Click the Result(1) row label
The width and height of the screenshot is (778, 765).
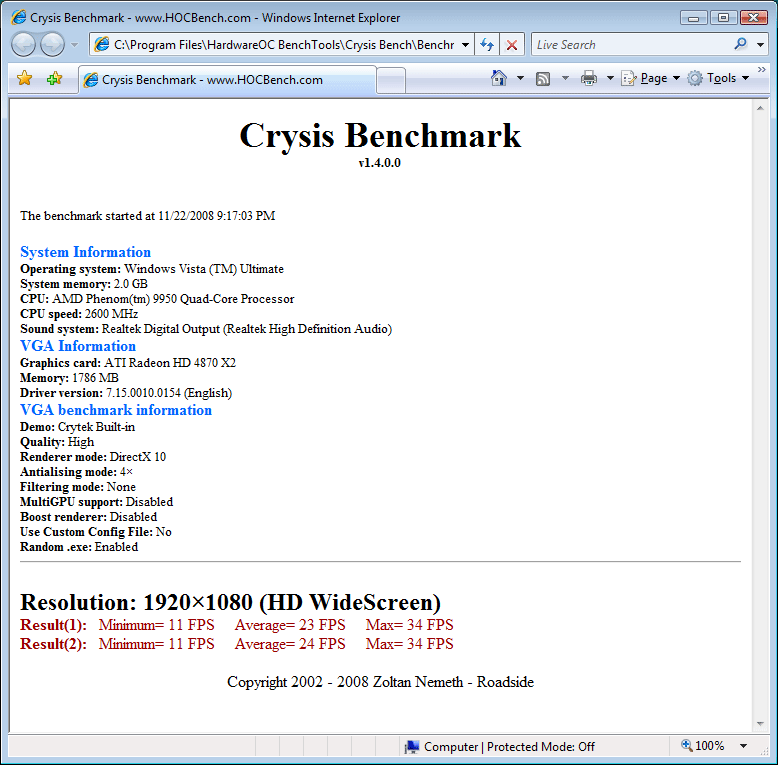(54, 625)
